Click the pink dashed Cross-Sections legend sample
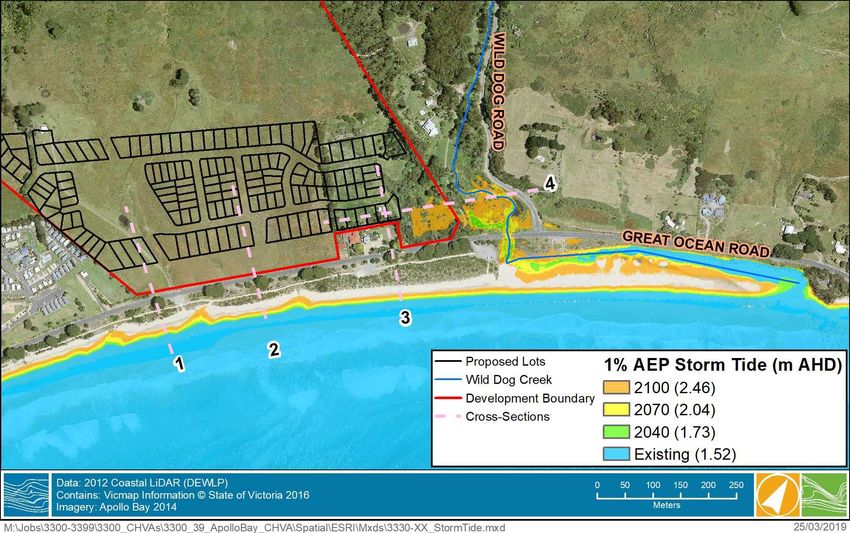The height and width of the screenshot is (533, 850). click(448, 417)
